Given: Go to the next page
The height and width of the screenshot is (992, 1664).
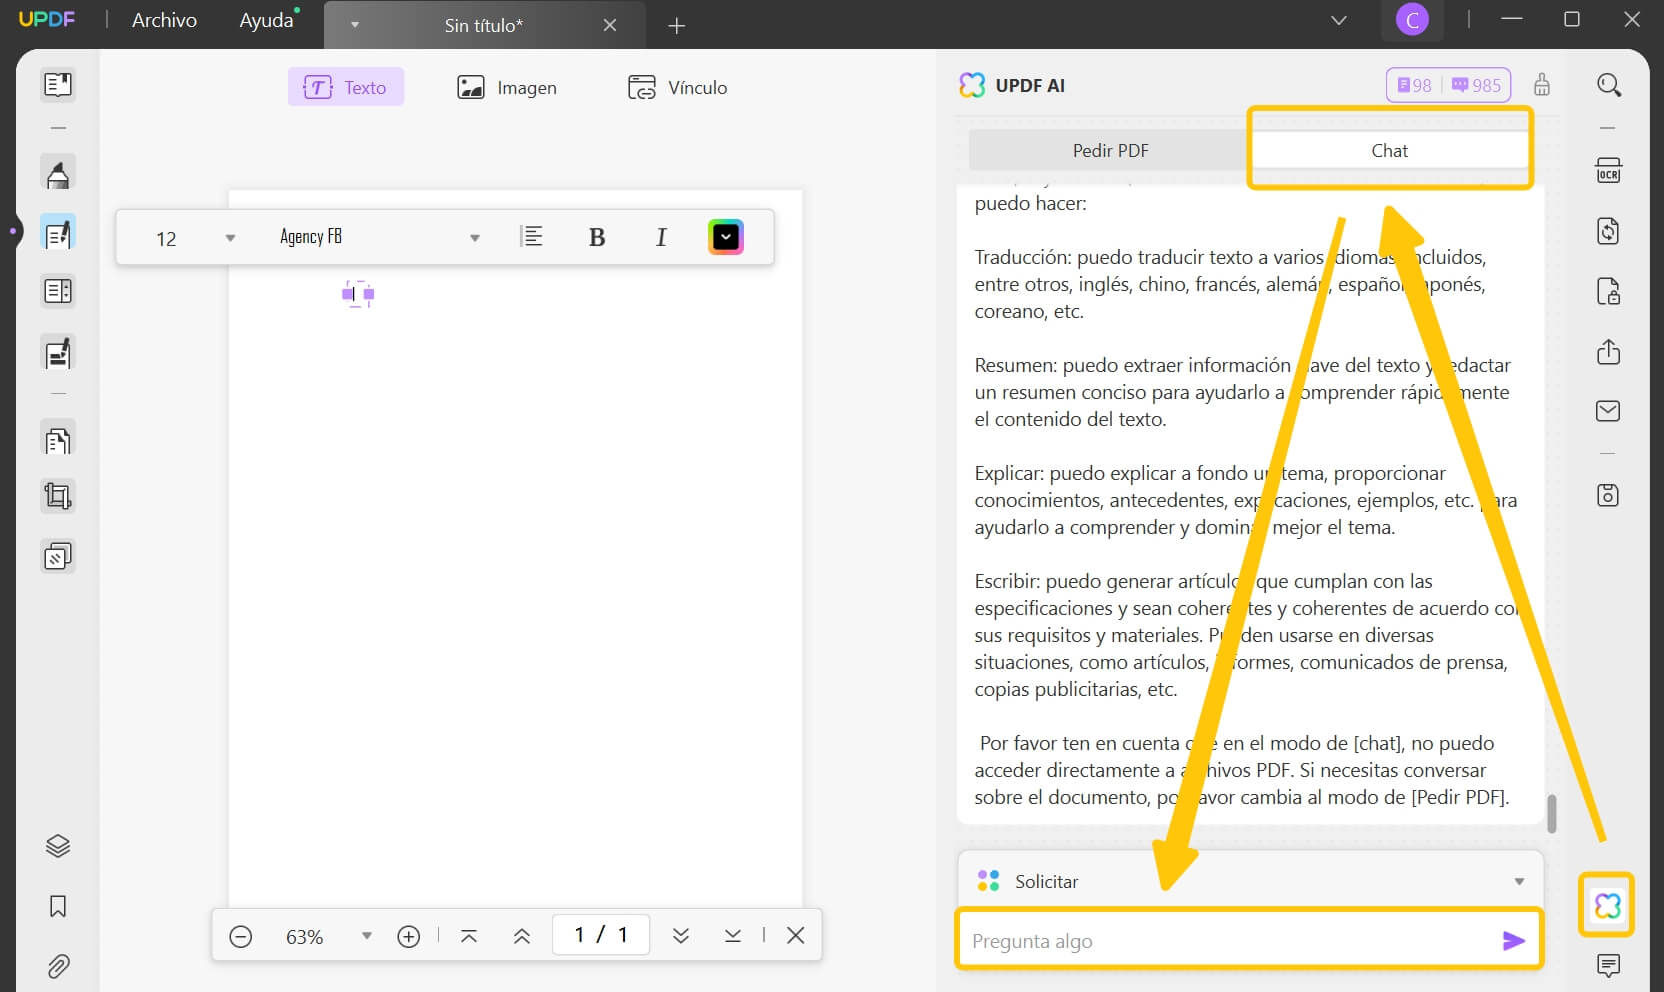Looking at the screenshot, I should 681,936.
